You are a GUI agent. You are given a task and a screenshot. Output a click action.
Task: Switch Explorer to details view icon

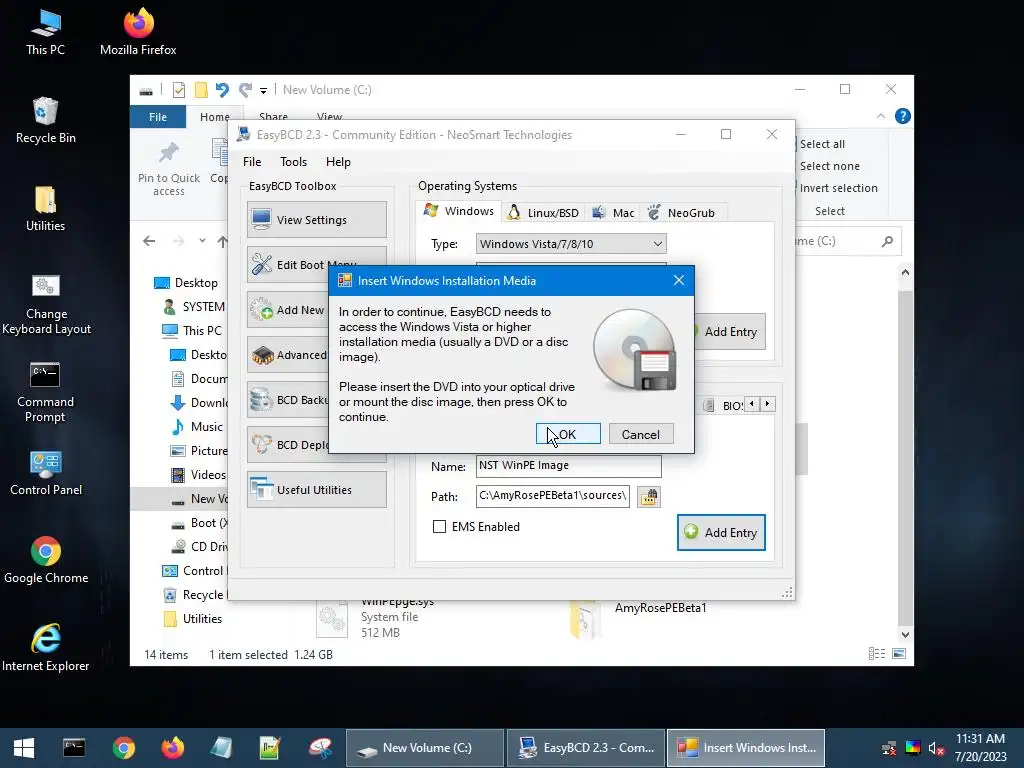pos(877,654)
